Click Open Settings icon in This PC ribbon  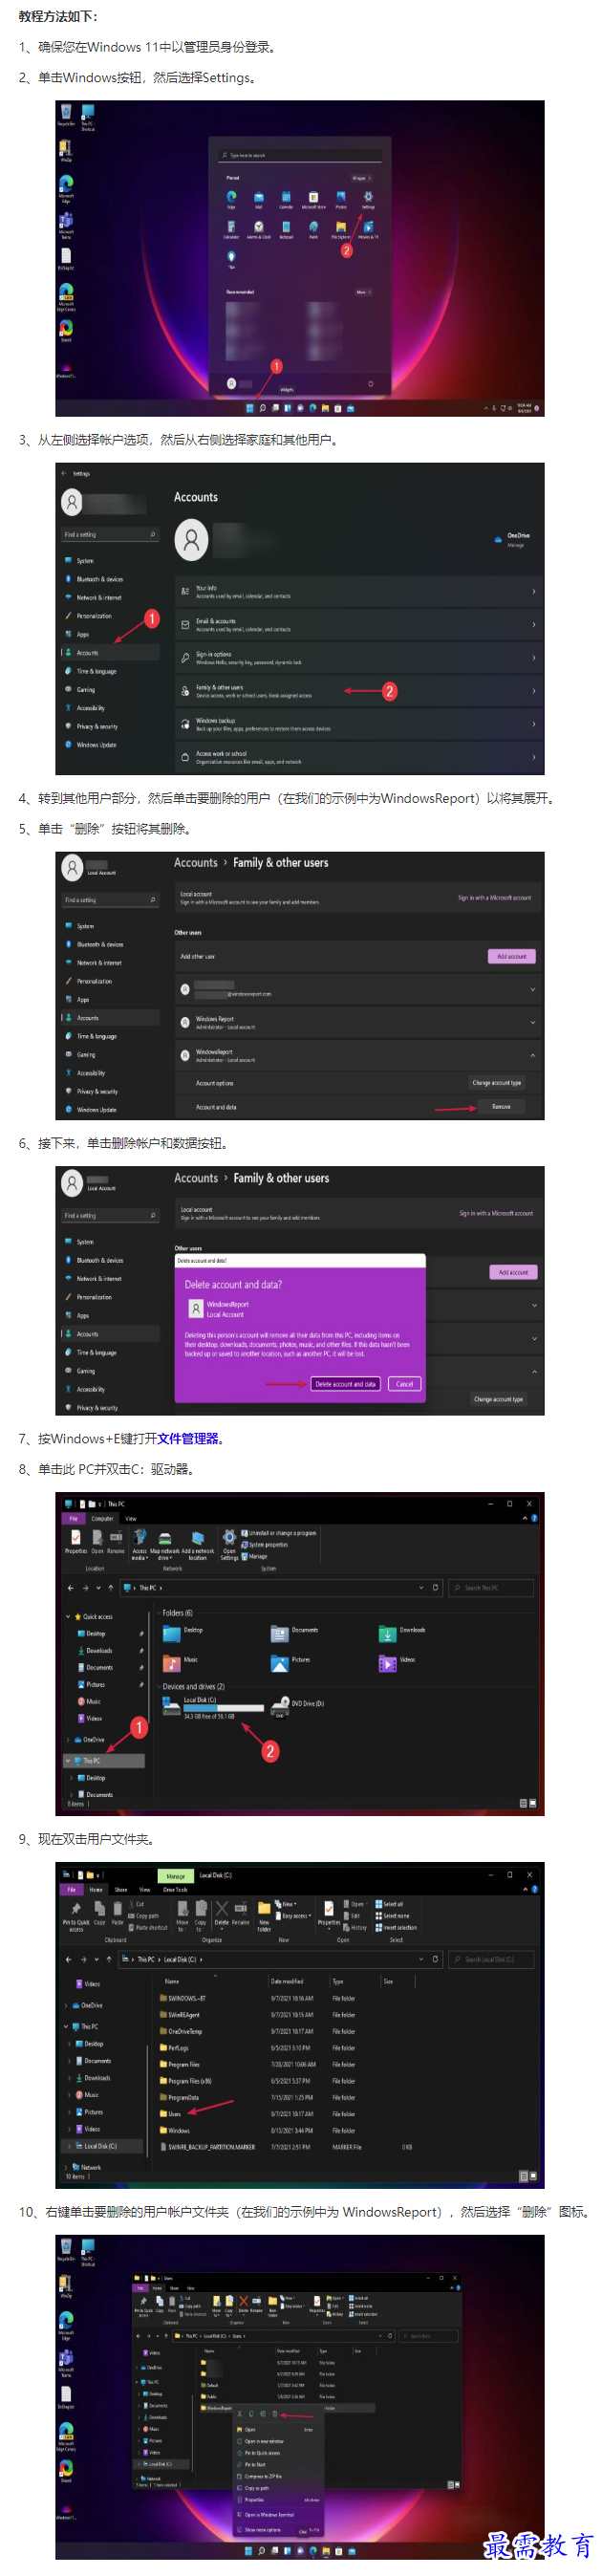pyautogui.click(x=229, y=1544)
